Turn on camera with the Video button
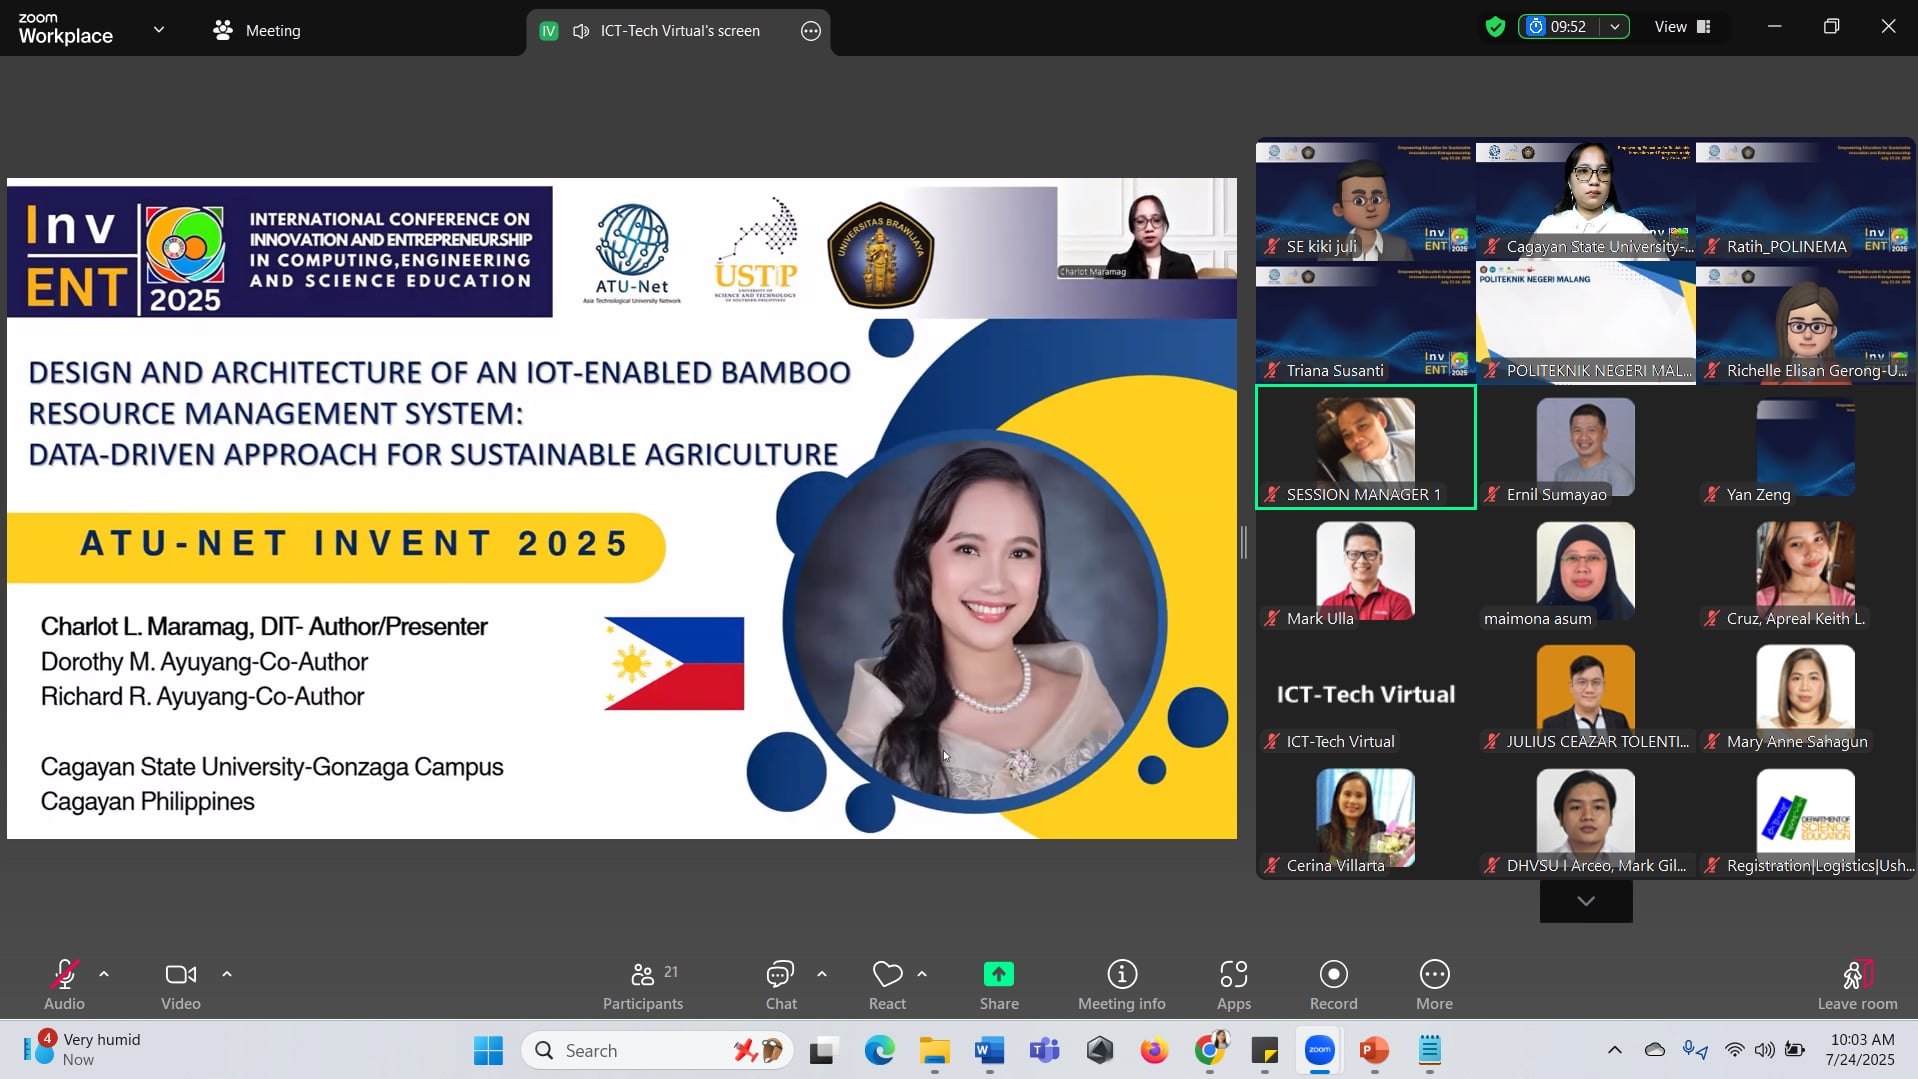Viewport: 1918px width, 1079px height. [x=181, y=985]
